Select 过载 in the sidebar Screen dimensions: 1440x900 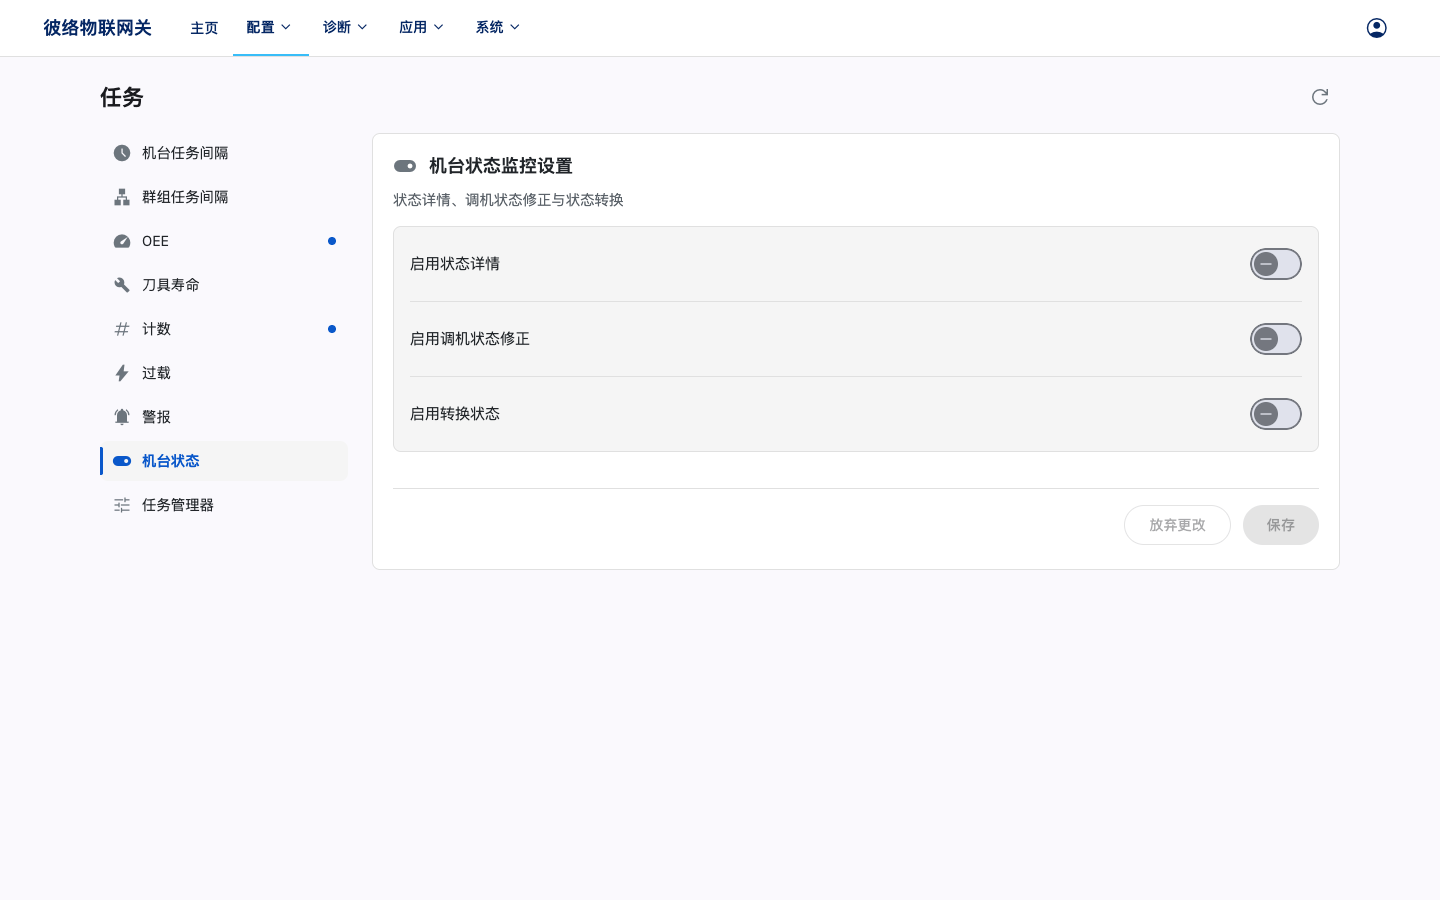click(x=224, y=373)
